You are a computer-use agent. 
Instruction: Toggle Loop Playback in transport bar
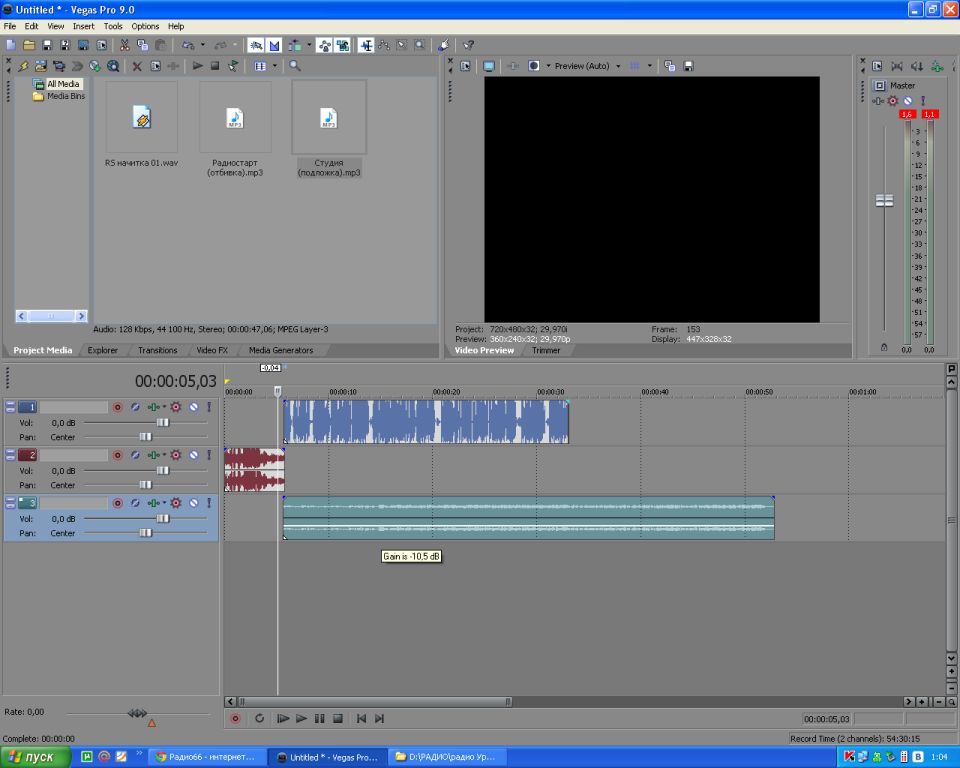click(259, 718)
